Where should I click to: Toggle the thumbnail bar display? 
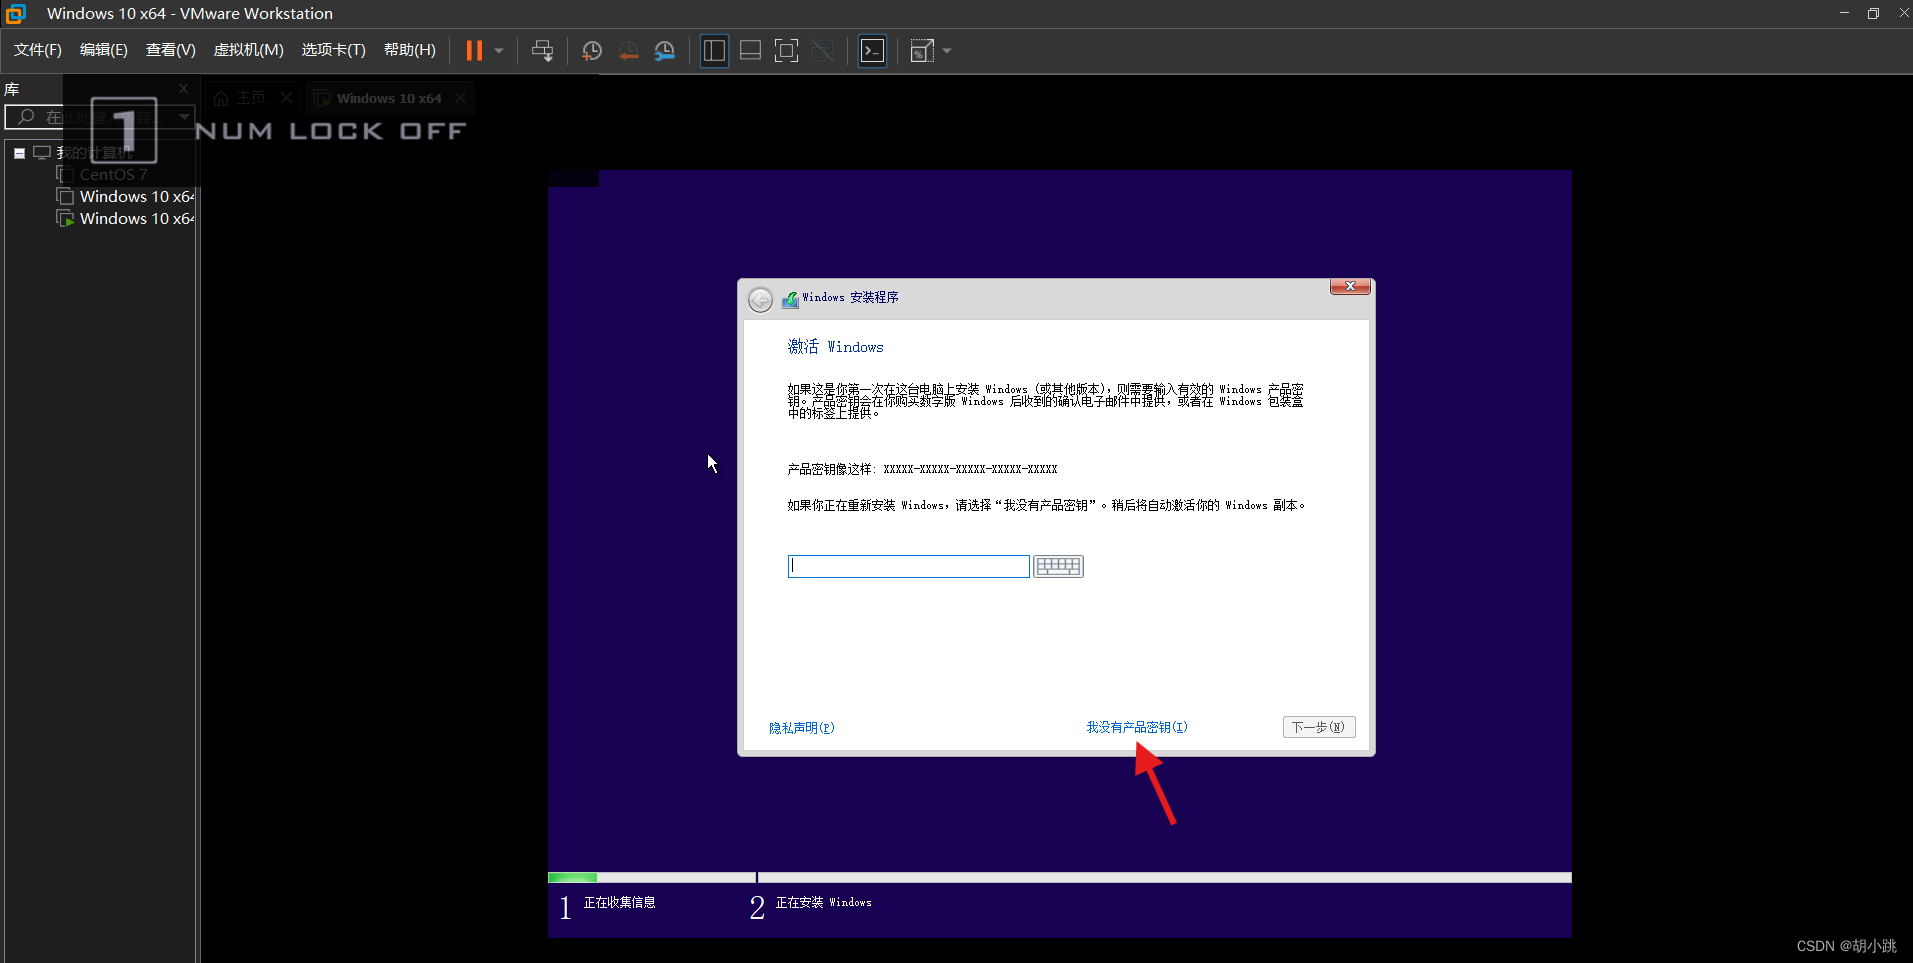750,50
